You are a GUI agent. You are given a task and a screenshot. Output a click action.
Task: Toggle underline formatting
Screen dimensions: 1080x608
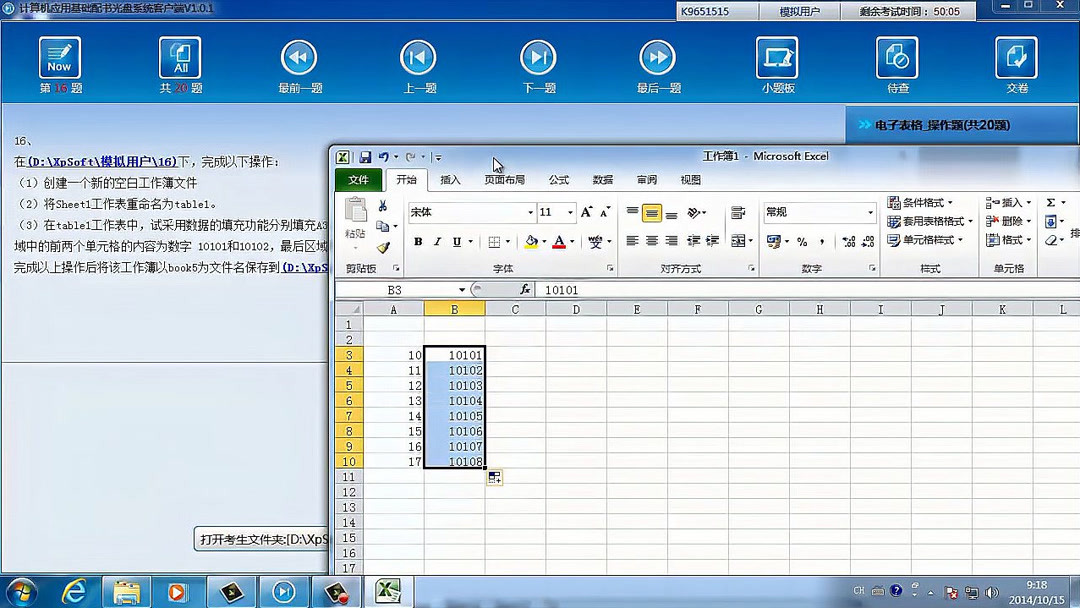[x=456, y=241]
